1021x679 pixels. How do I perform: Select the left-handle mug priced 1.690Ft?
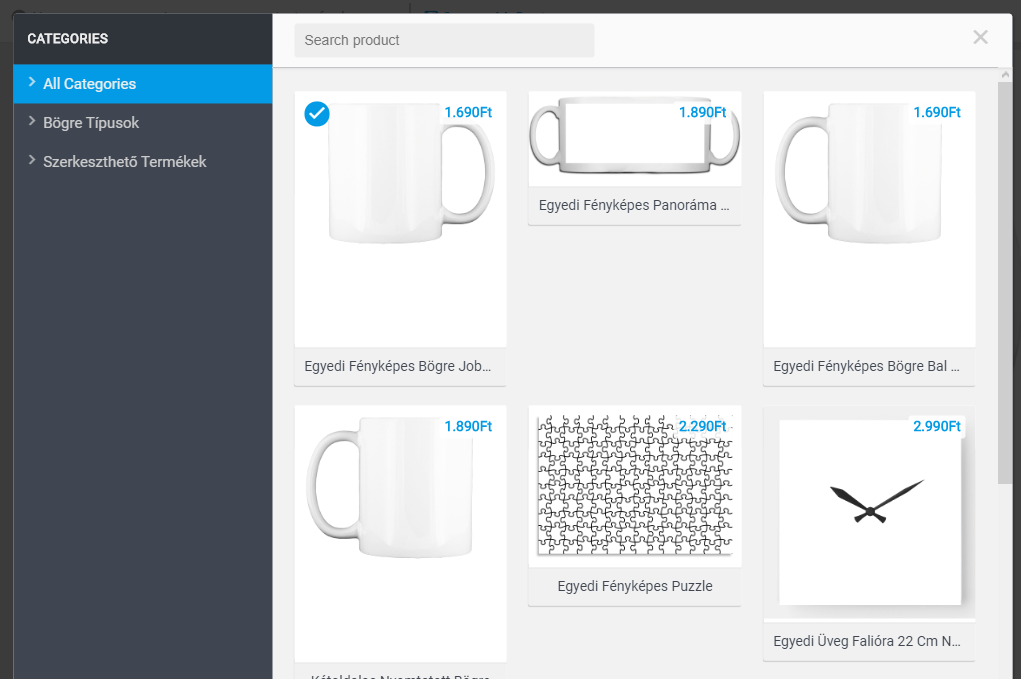click(x=869, y=219)
